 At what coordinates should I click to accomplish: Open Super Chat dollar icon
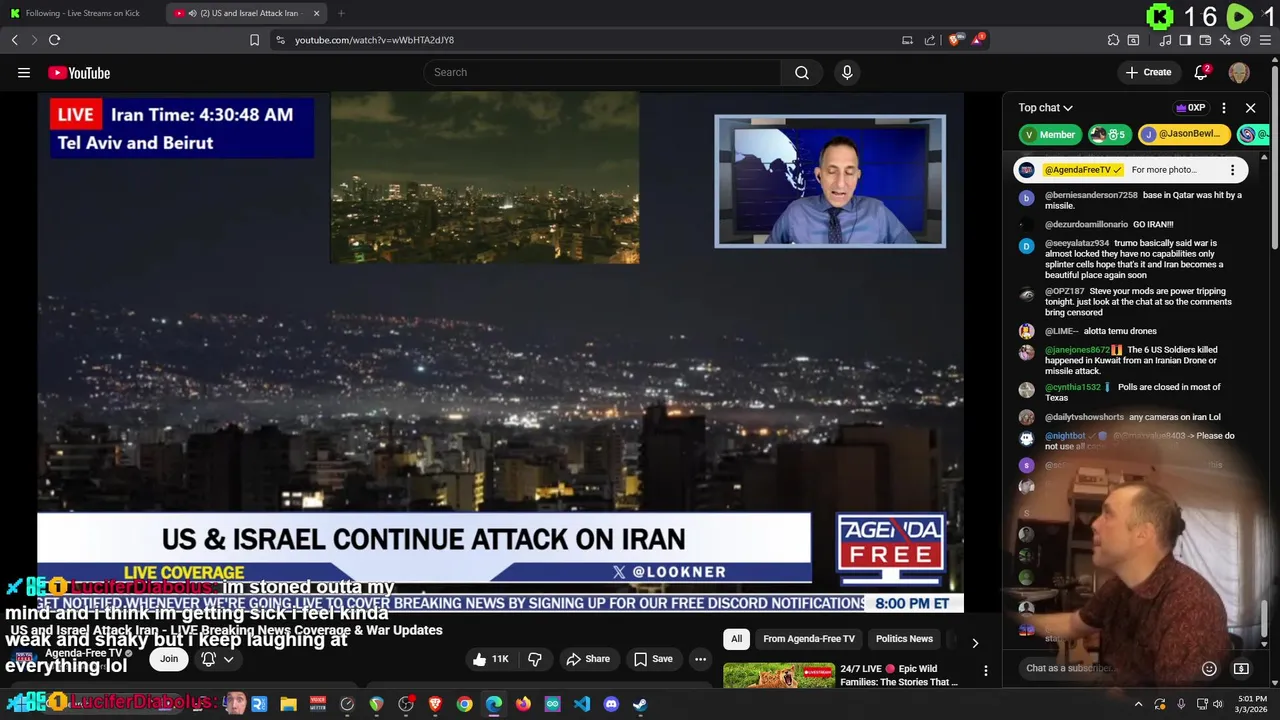(x=1241, y=668)
